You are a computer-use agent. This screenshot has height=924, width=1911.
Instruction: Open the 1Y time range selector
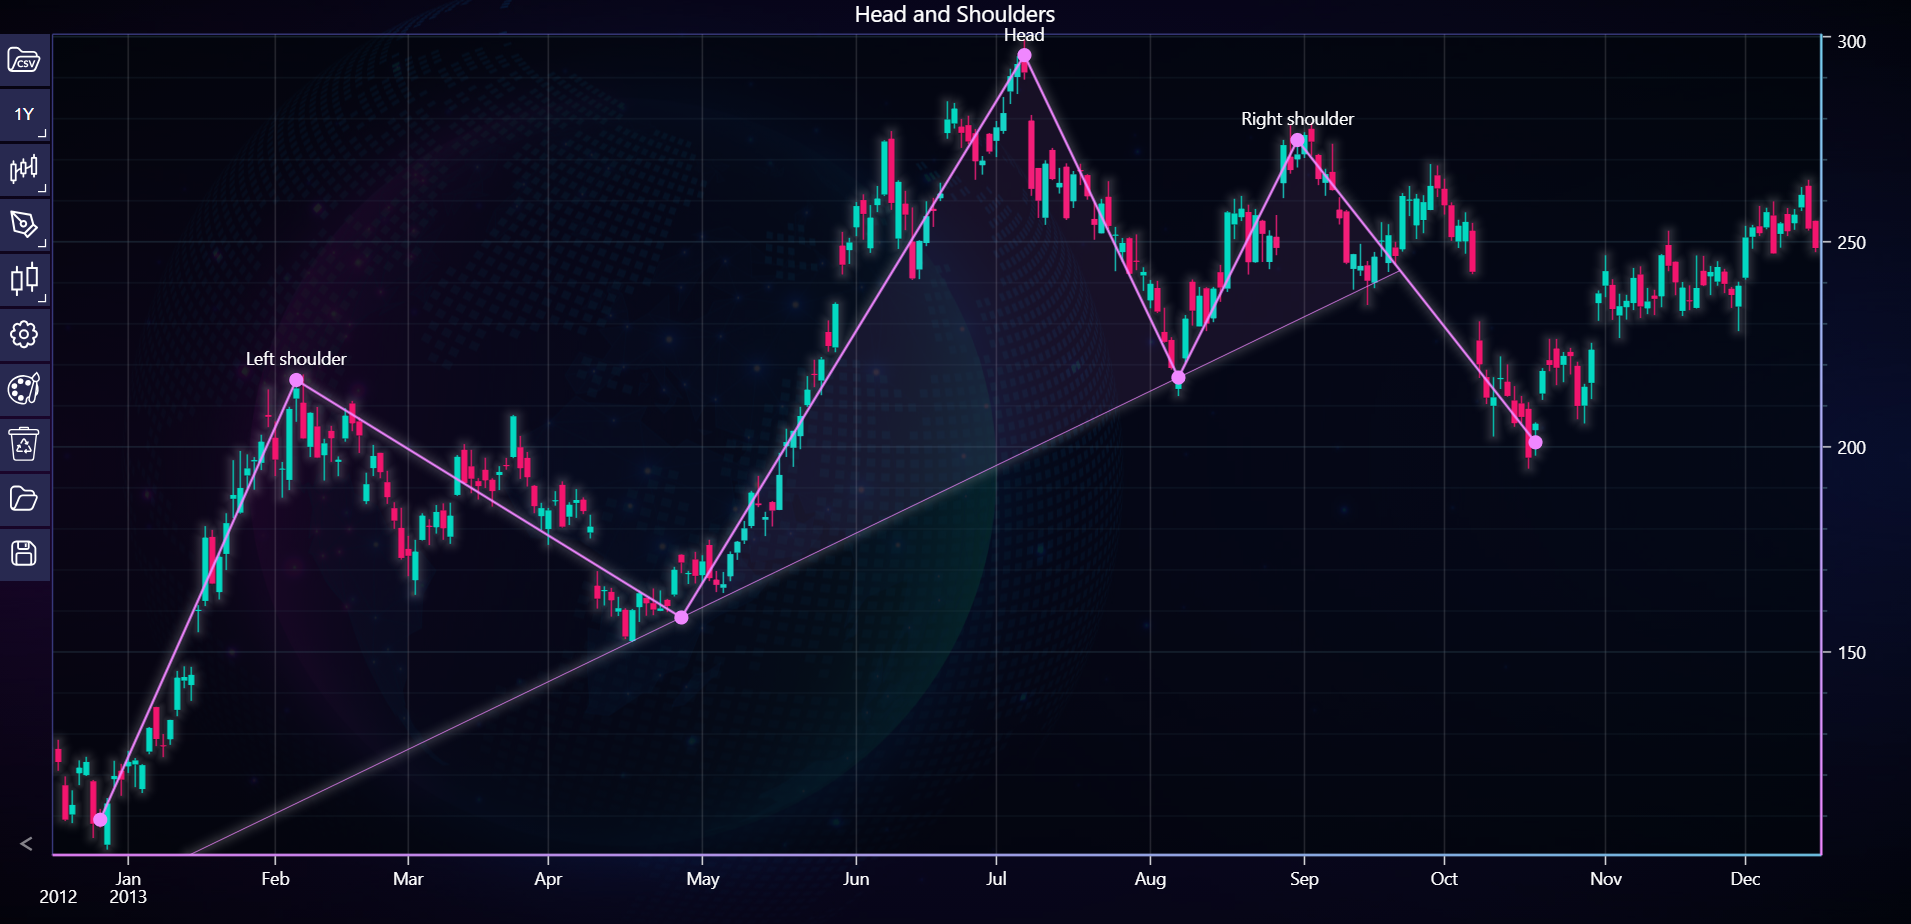point(24,115)
